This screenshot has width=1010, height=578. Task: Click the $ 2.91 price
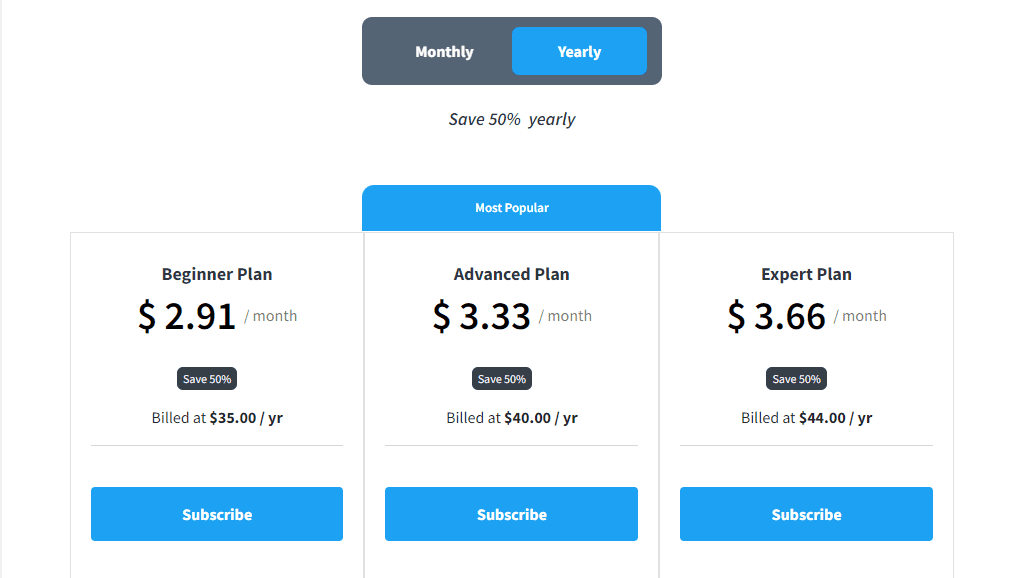(x=187, y=316)
